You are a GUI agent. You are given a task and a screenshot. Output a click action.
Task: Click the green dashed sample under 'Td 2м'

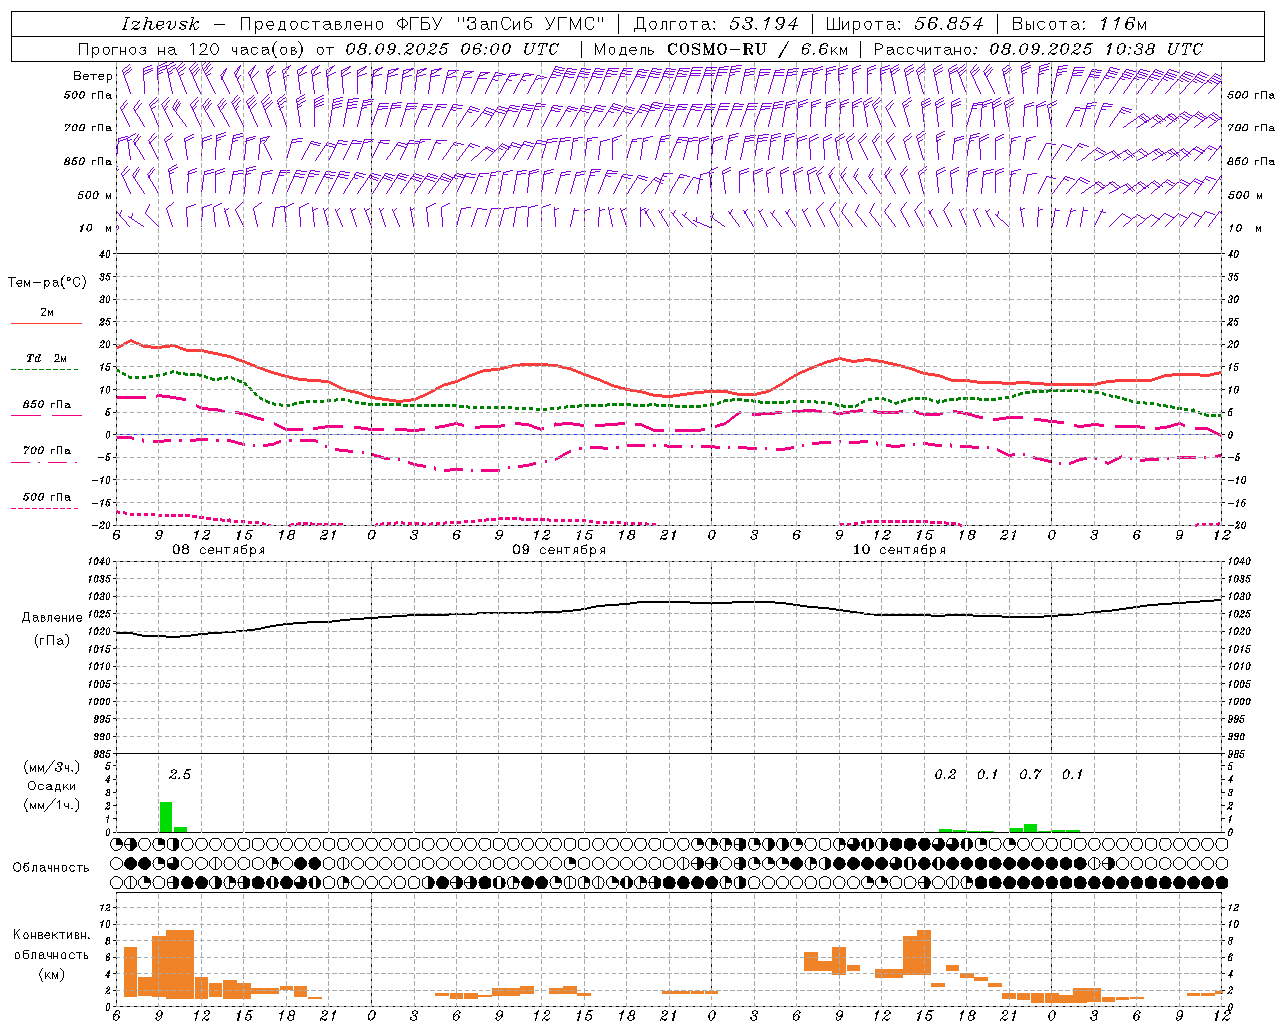(x=45, y=369)
